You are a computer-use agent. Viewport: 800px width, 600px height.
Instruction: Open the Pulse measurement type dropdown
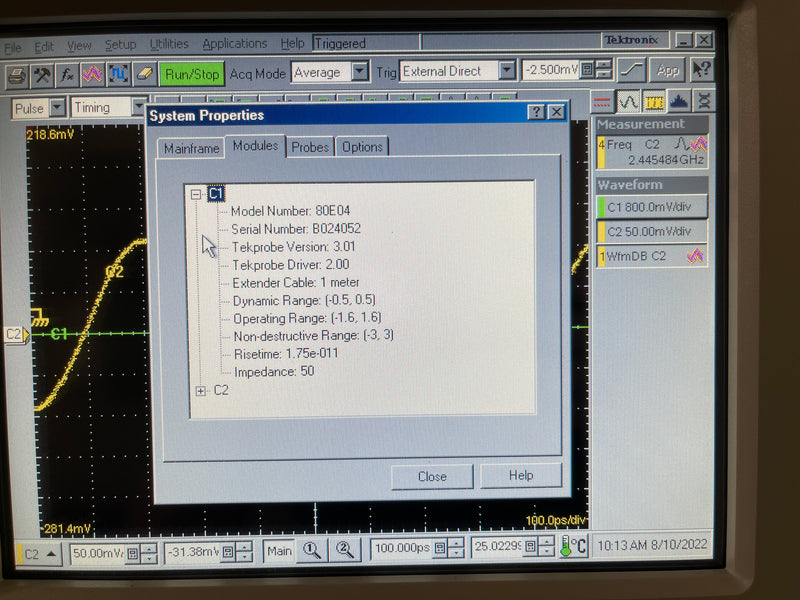point(58,108)
